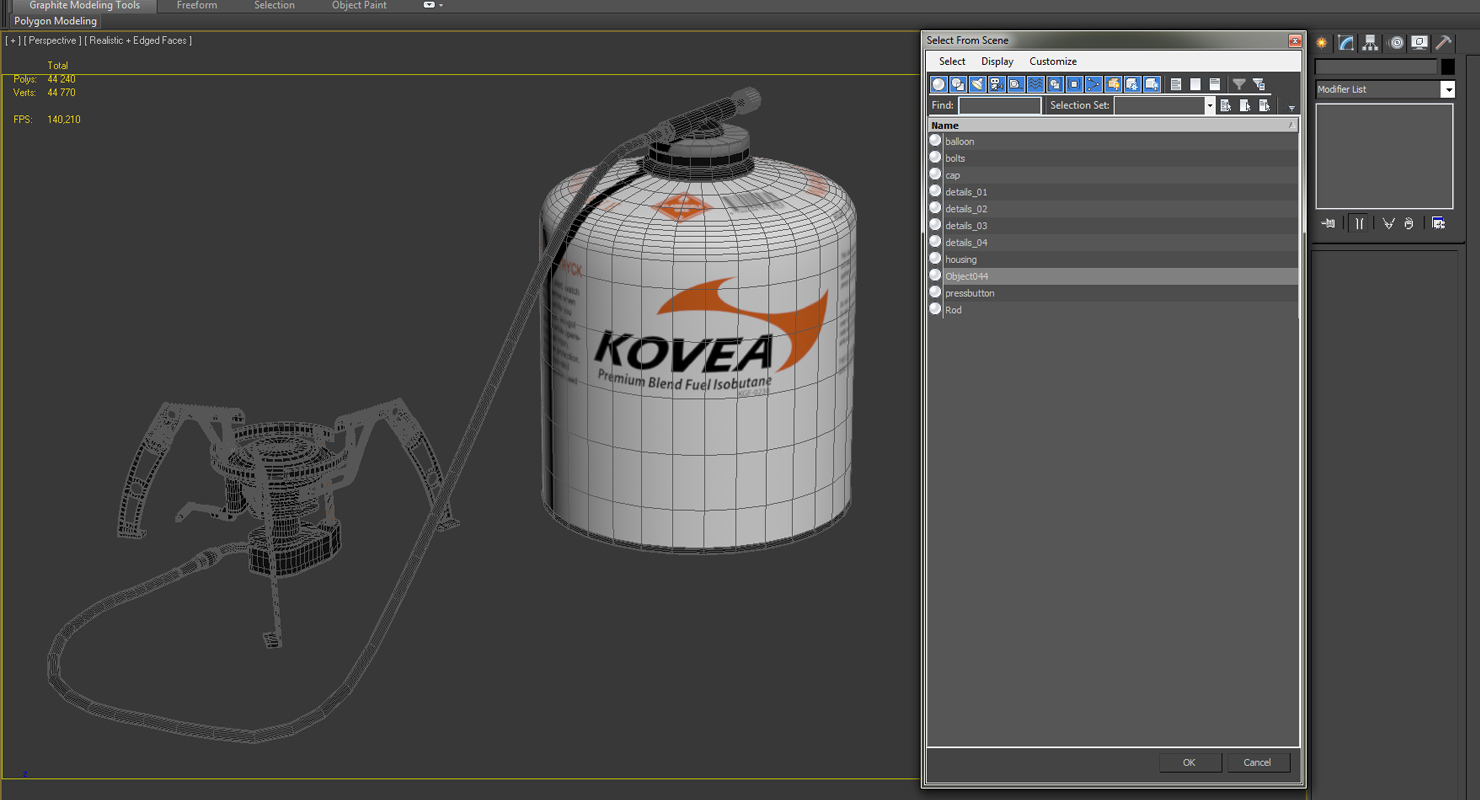Click Display Frozen Objects filter icon
This screenshot has height=800, width=1480.
pyautogui.click(x=1132, y=84)
